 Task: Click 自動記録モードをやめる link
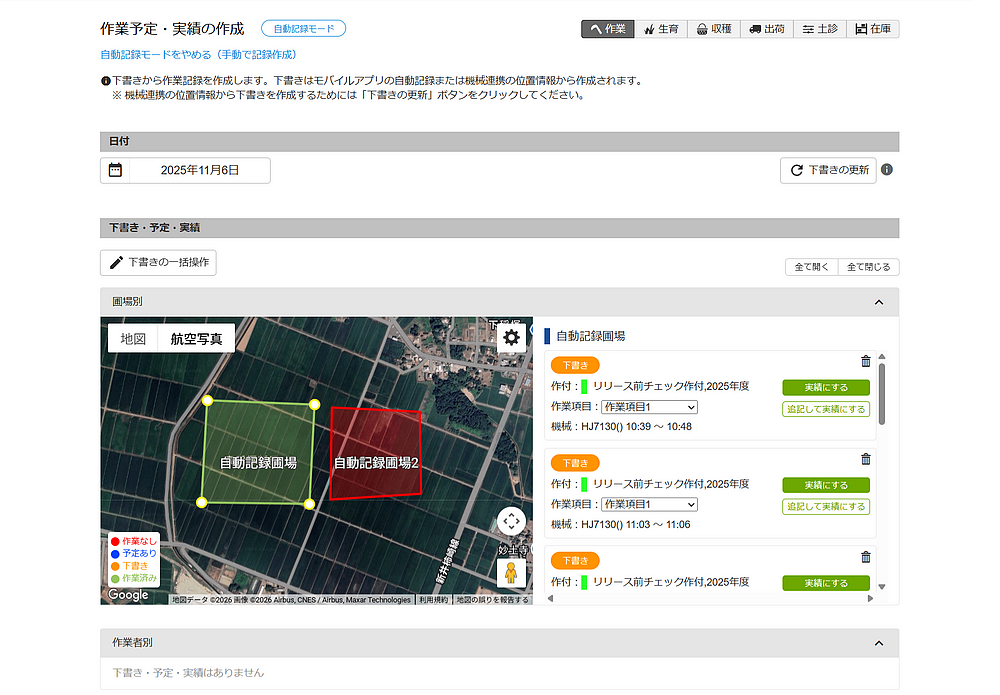(198, 55)
